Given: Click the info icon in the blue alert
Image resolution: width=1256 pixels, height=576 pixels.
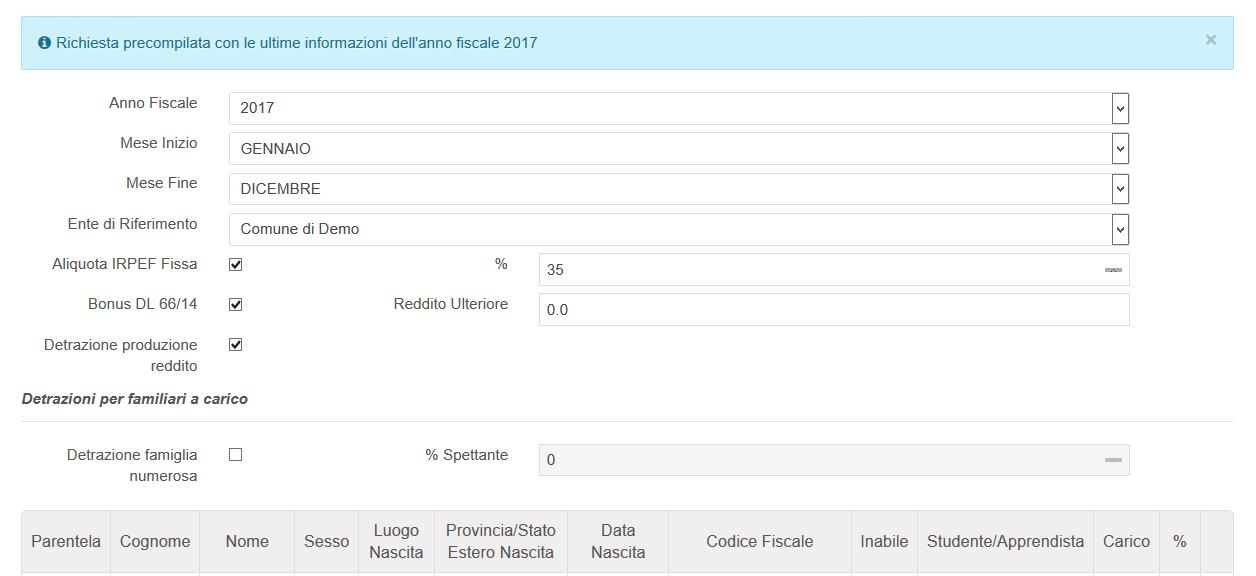Looking at the screenshot, I should (x=44, y=43).
